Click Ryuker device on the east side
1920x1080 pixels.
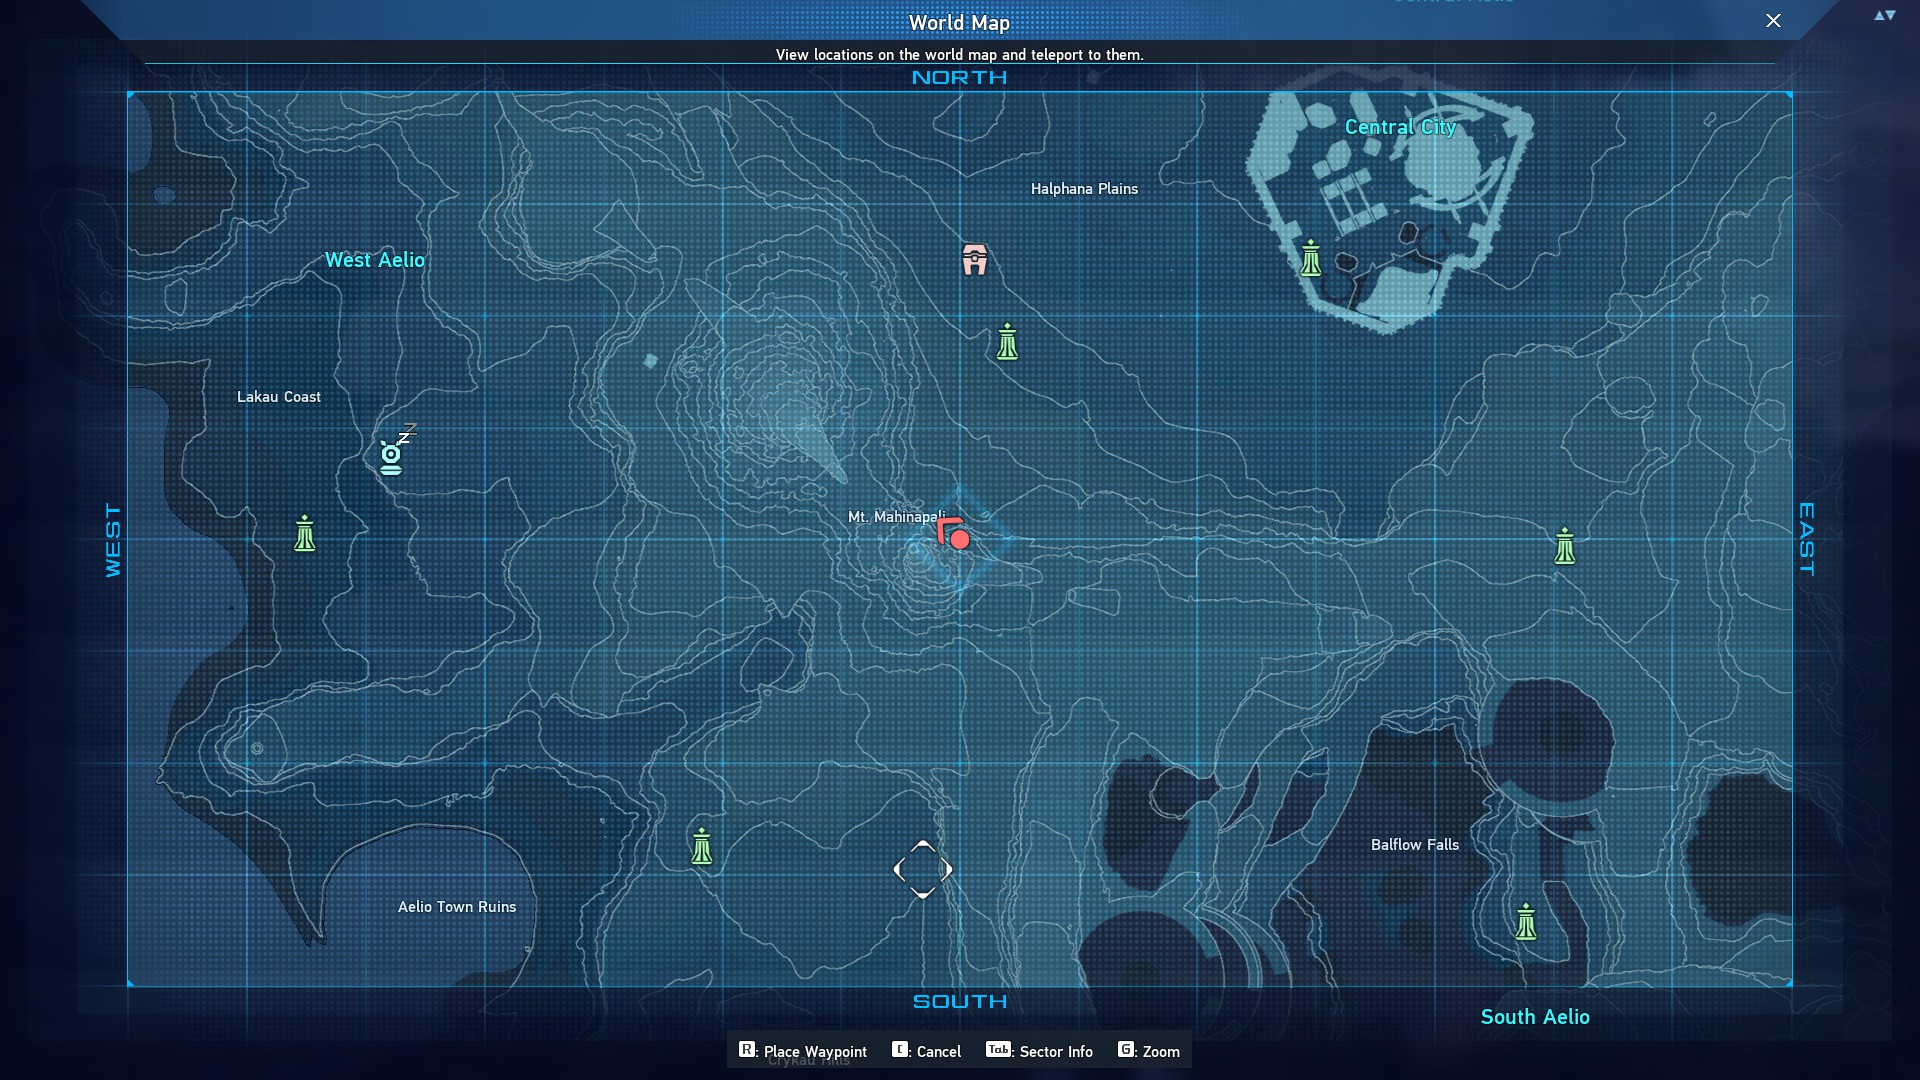[x=1565, y=547]
